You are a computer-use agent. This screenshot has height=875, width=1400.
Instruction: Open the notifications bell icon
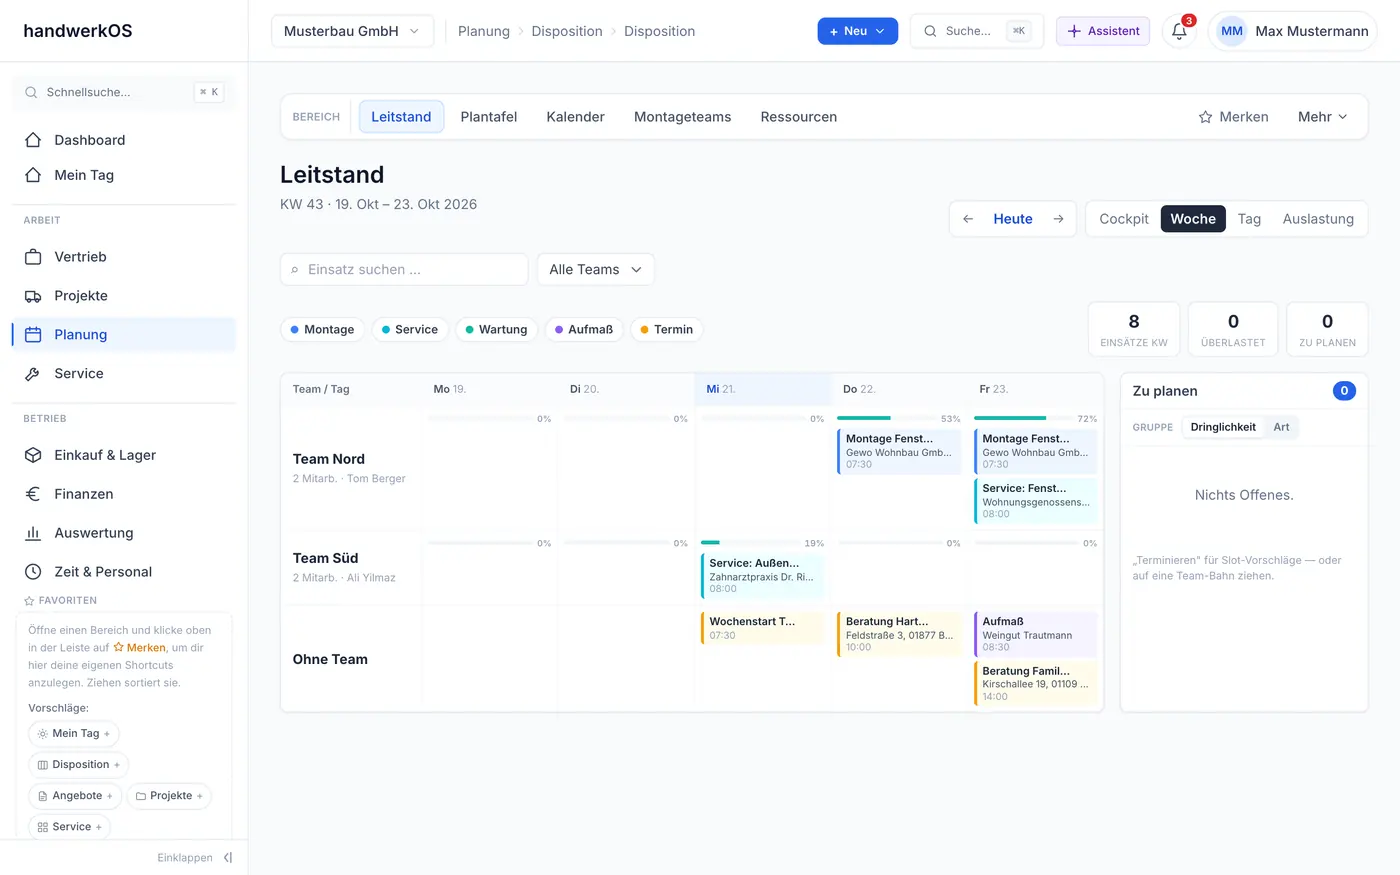click(x=1179, y=31)
